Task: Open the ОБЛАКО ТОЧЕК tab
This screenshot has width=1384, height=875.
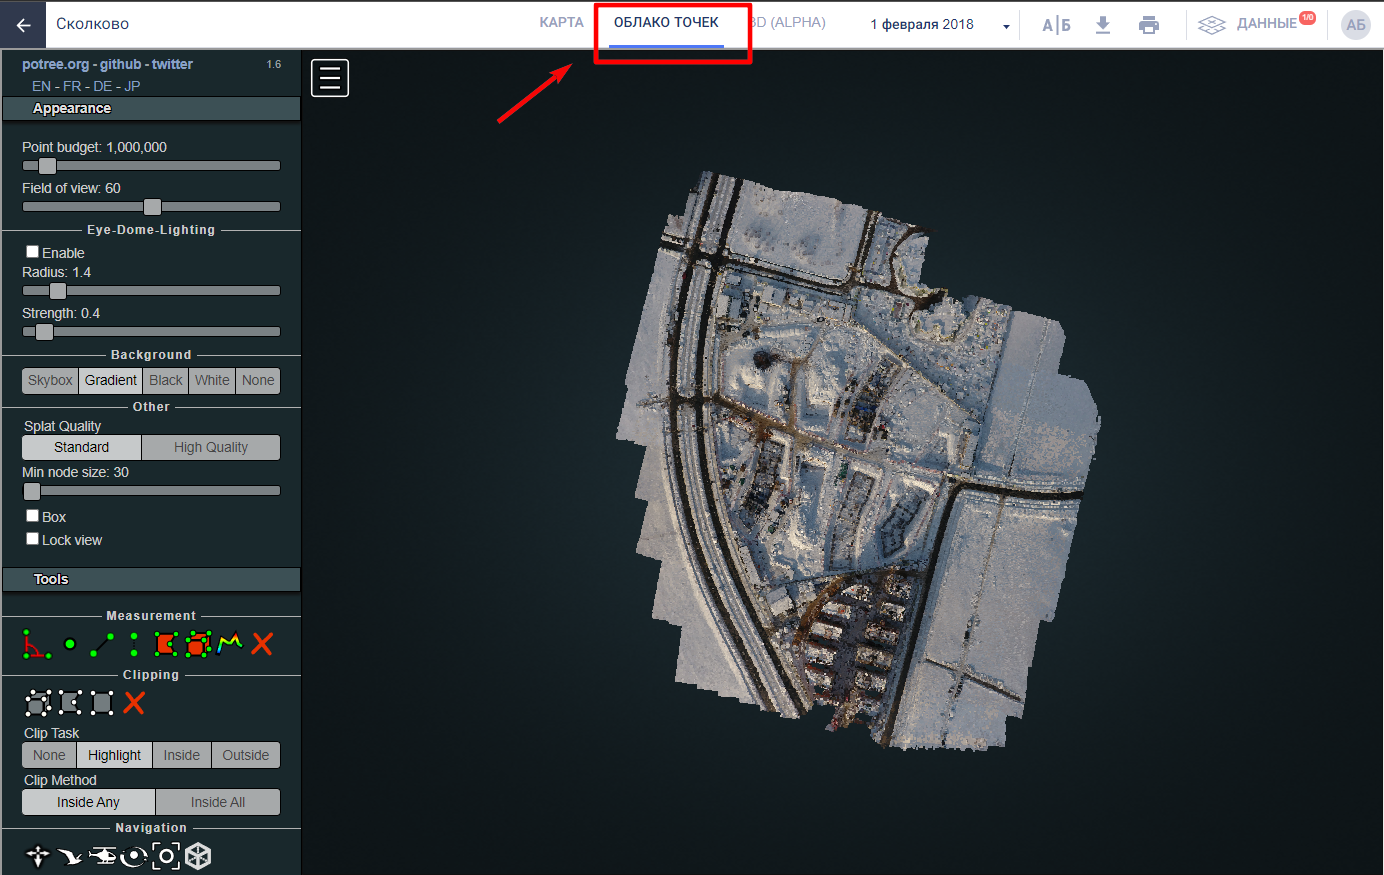Action: (666, 23)
